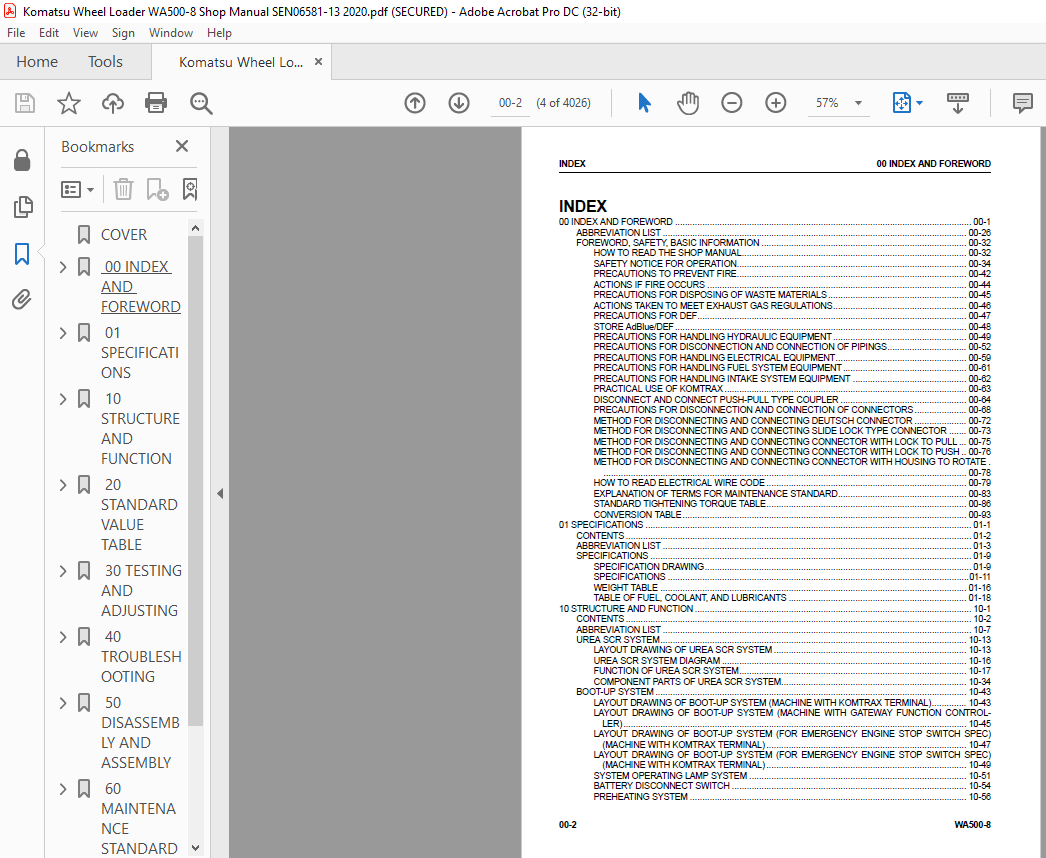
Task: Open zoom level dropdown arrow
Action: click(x=859, y=103)
